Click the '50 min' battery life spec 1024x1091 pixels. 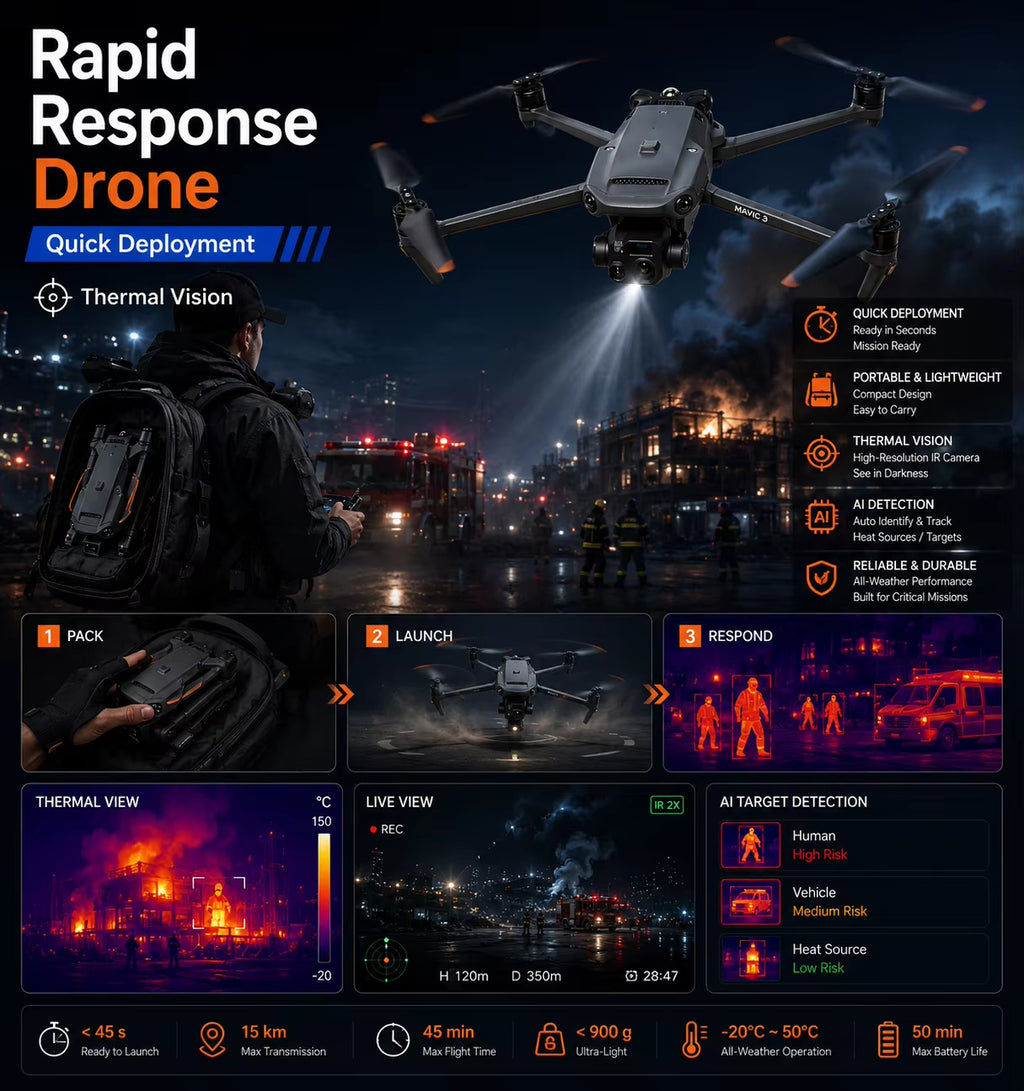point(937,1032)
